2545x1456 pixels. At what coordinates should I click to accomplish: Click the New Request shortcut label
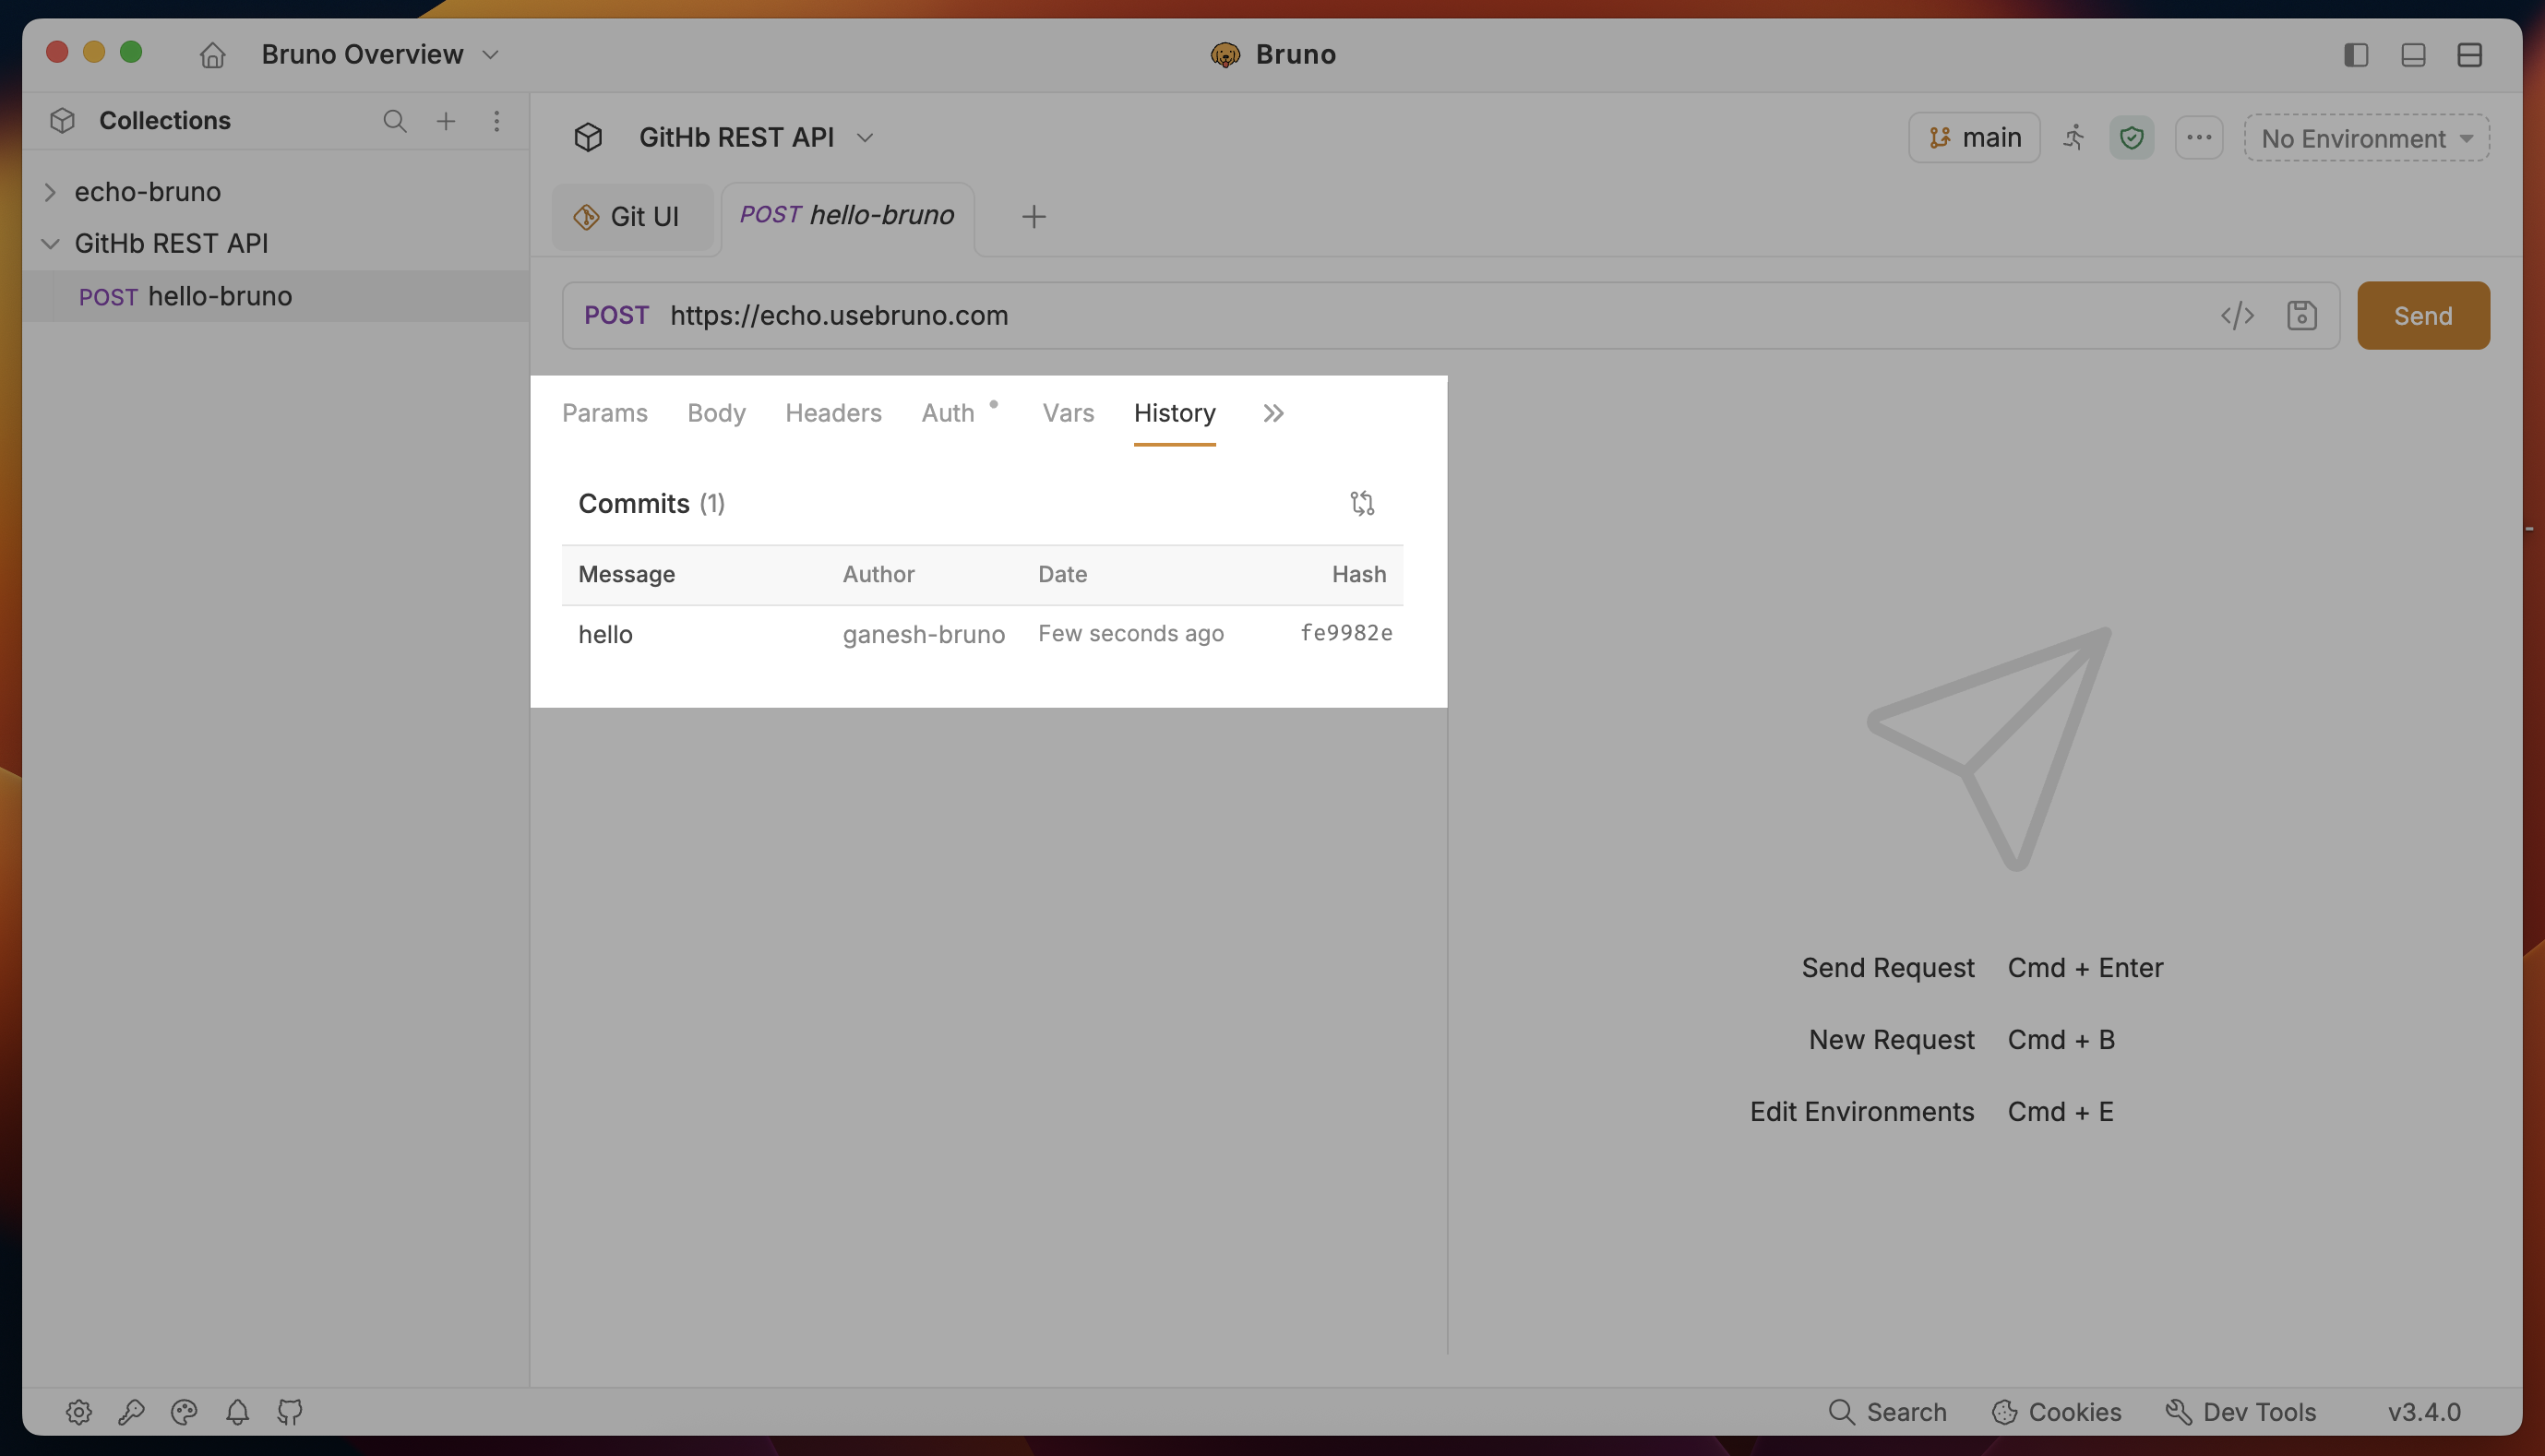tap(1891, 1040)
